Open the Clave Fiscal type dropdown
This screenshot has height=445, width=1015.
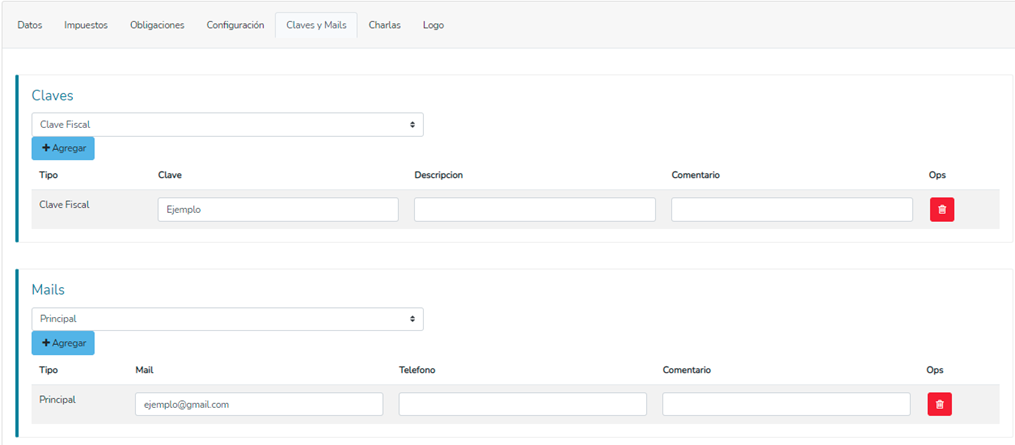coord(227,125)
